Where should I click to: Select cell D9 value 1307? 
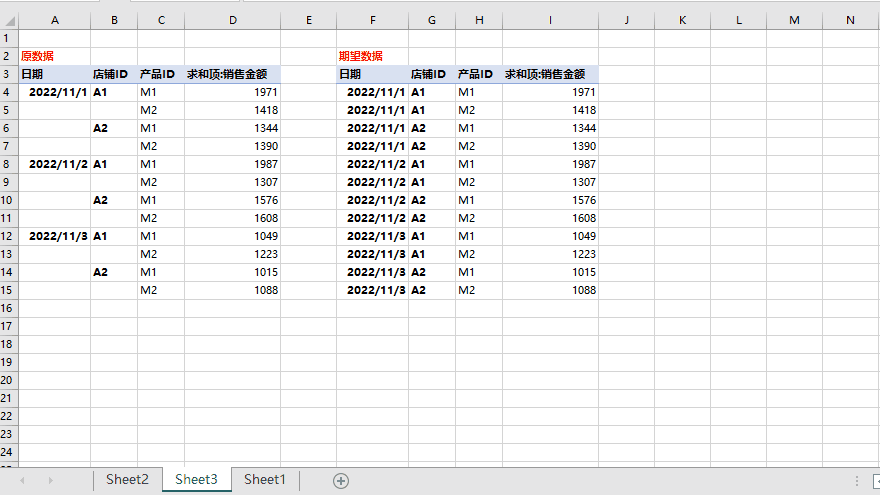click(232, 182)
